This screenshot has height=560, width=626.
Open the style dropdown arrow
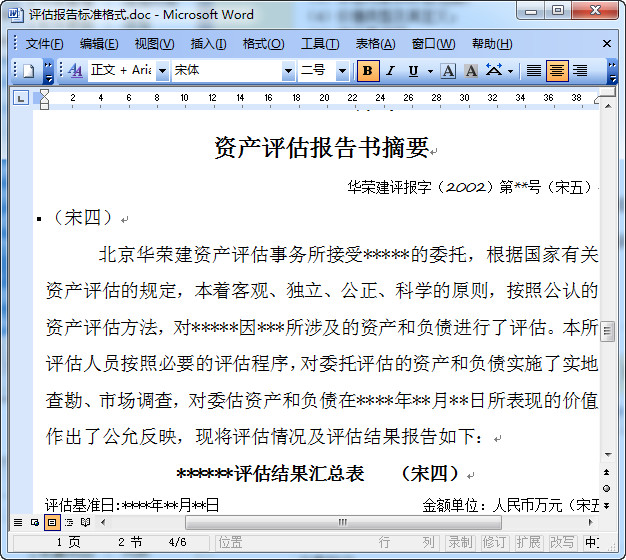[x=162, y=71]
